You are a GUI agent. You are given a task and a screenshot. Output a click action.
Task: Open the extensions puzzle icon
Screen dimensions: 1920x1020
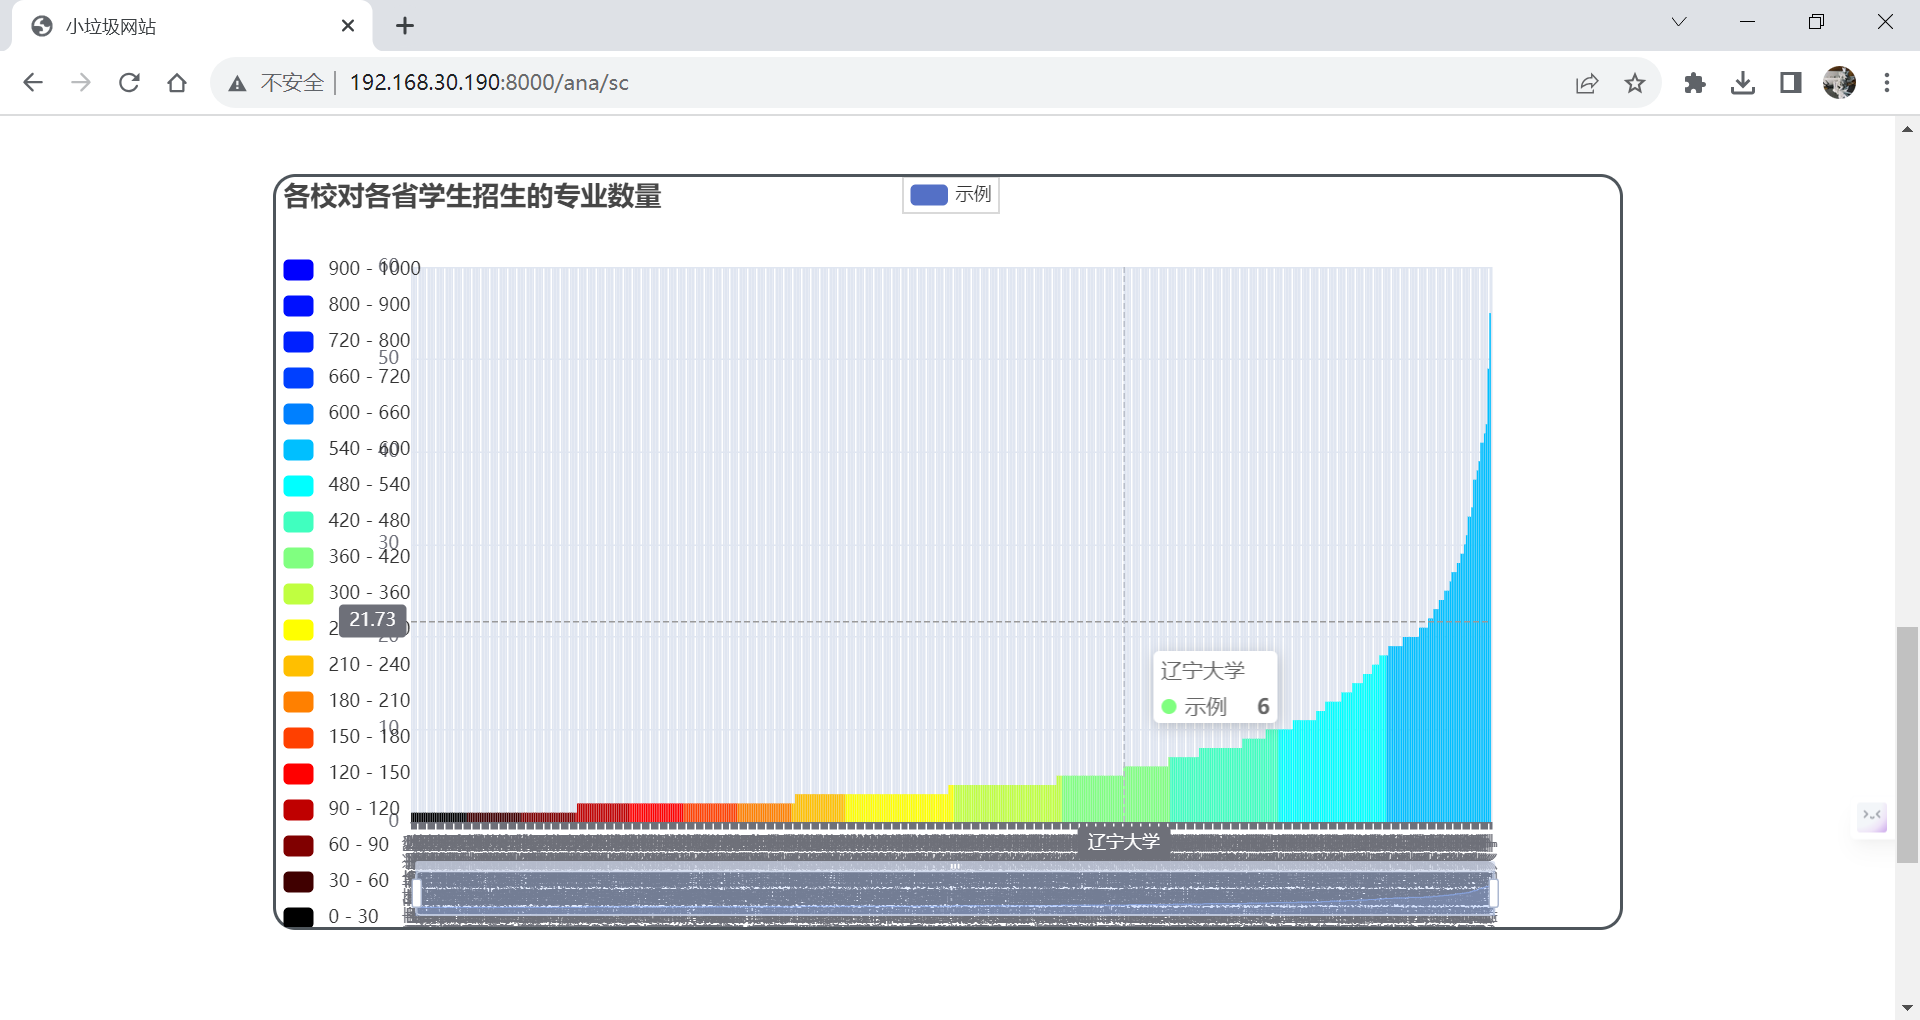(x=1695, y=83)
